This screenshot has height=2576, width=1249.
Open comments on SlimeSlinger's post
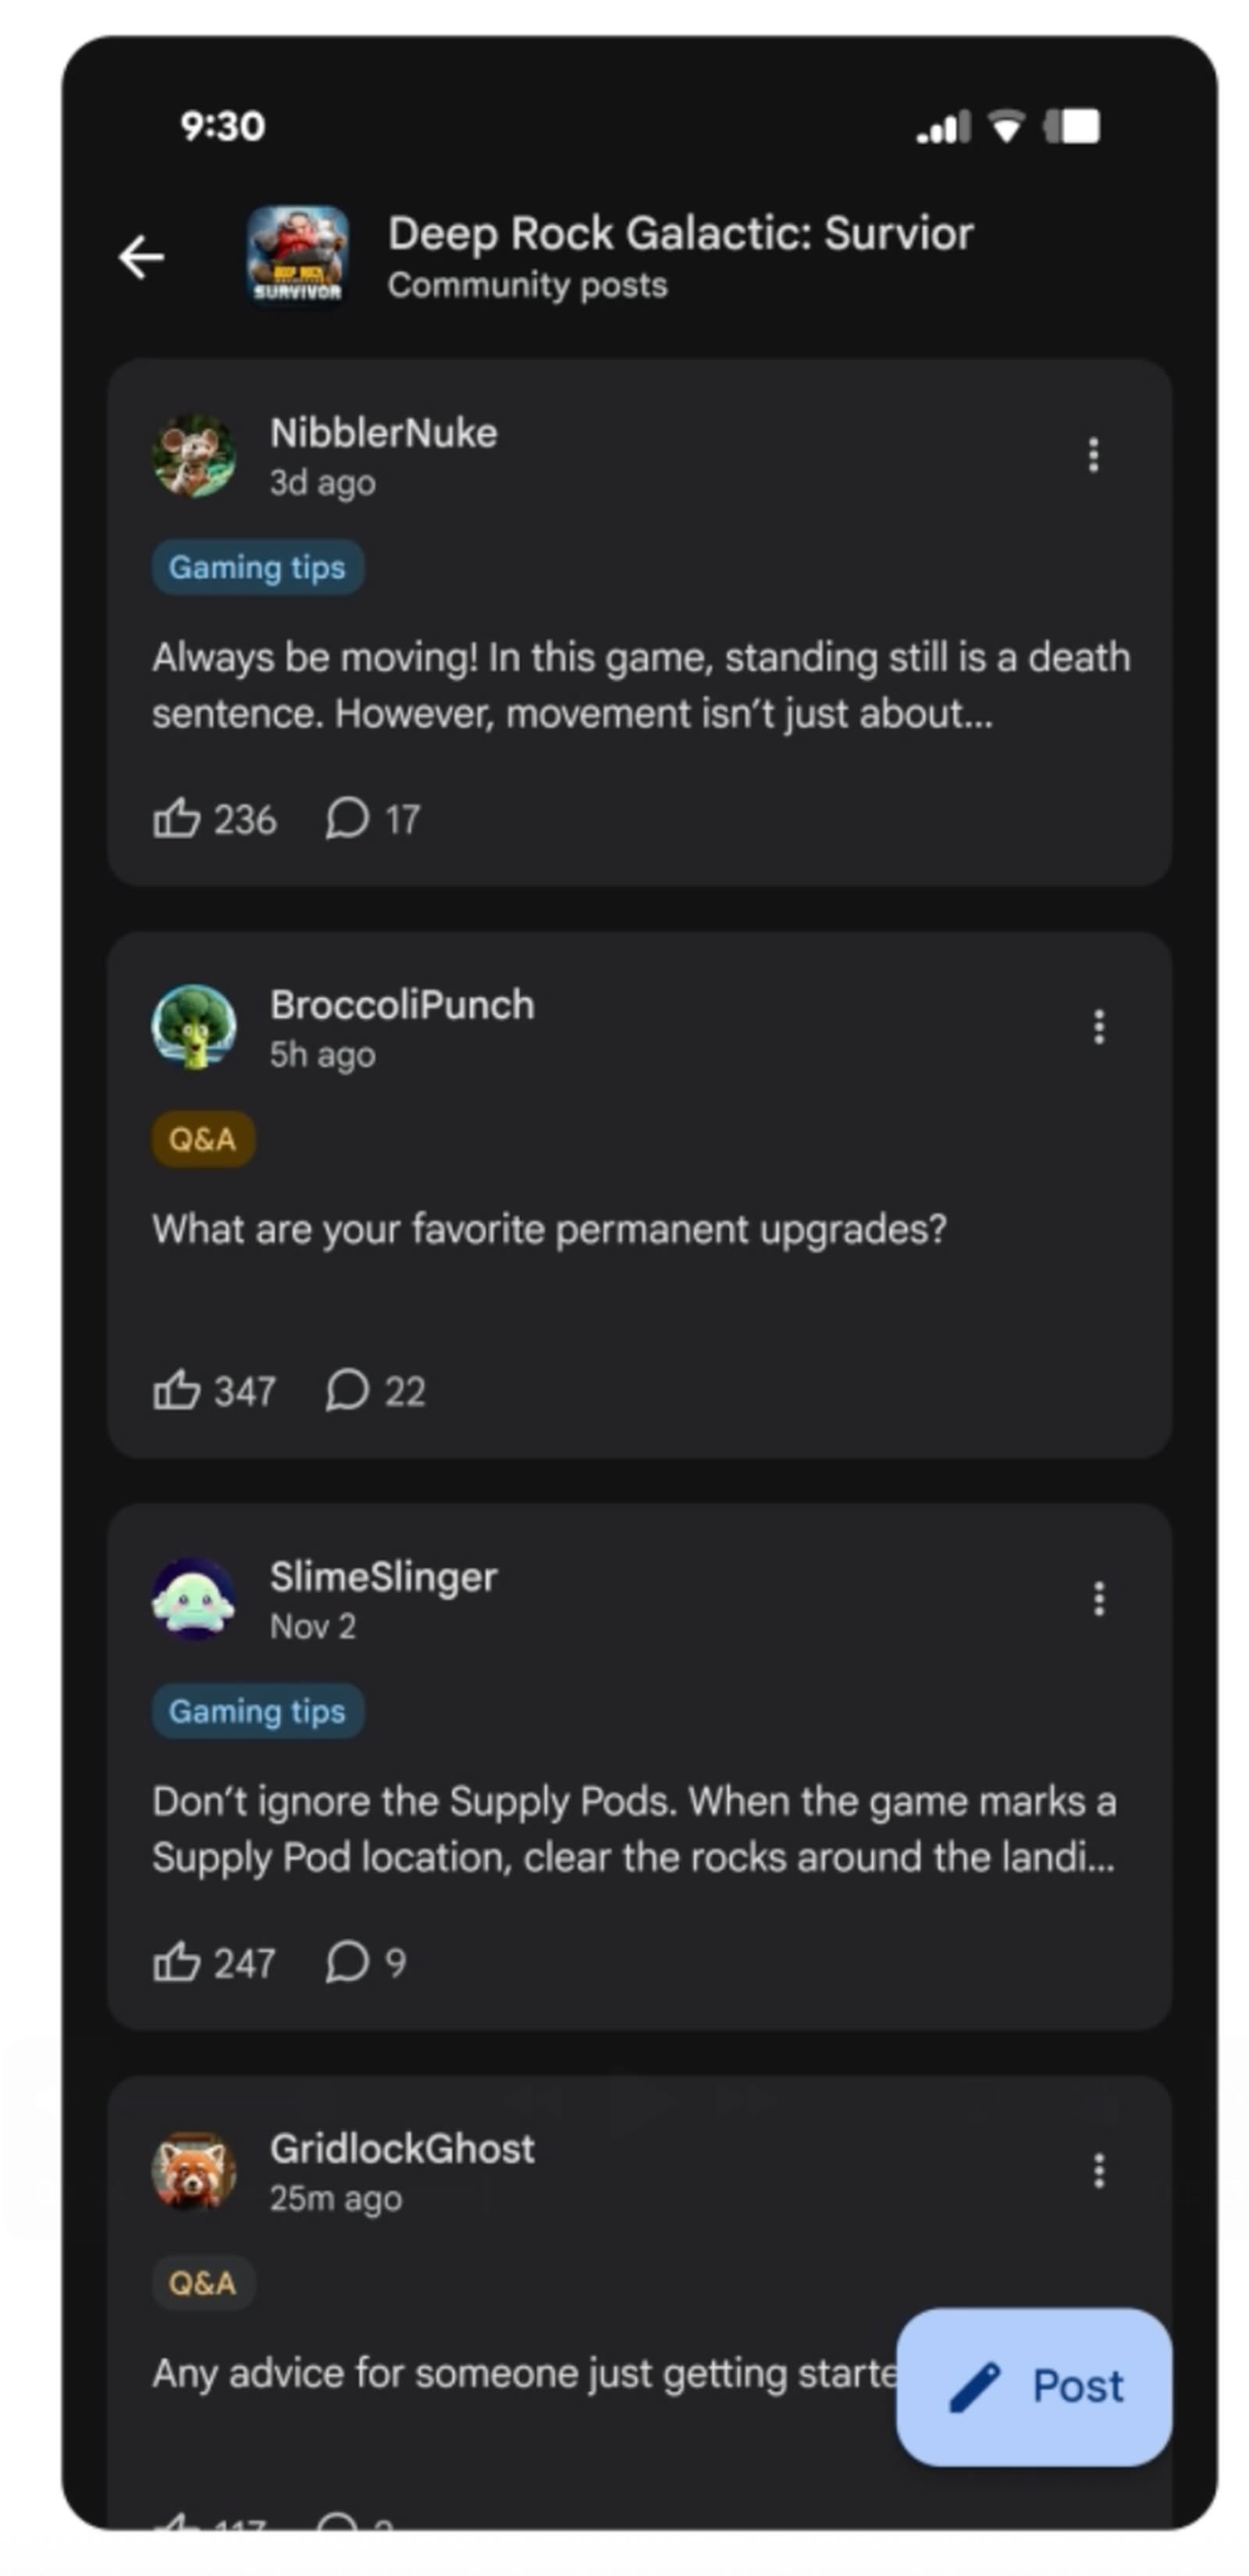(x=347, y=1962)
